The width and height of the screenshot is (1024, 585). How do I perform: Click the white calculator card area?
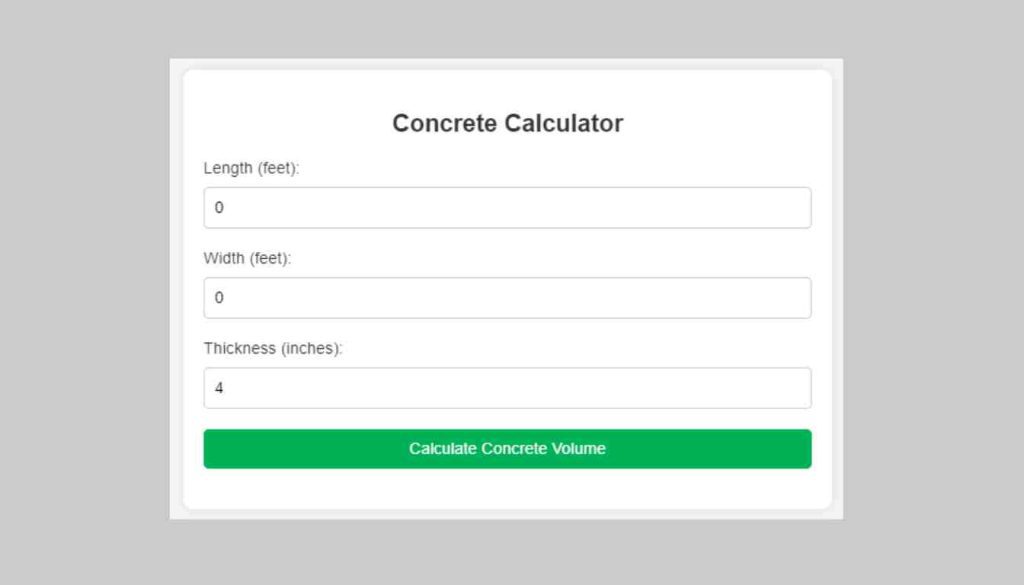pyautogui.click(x=507, y=490)
